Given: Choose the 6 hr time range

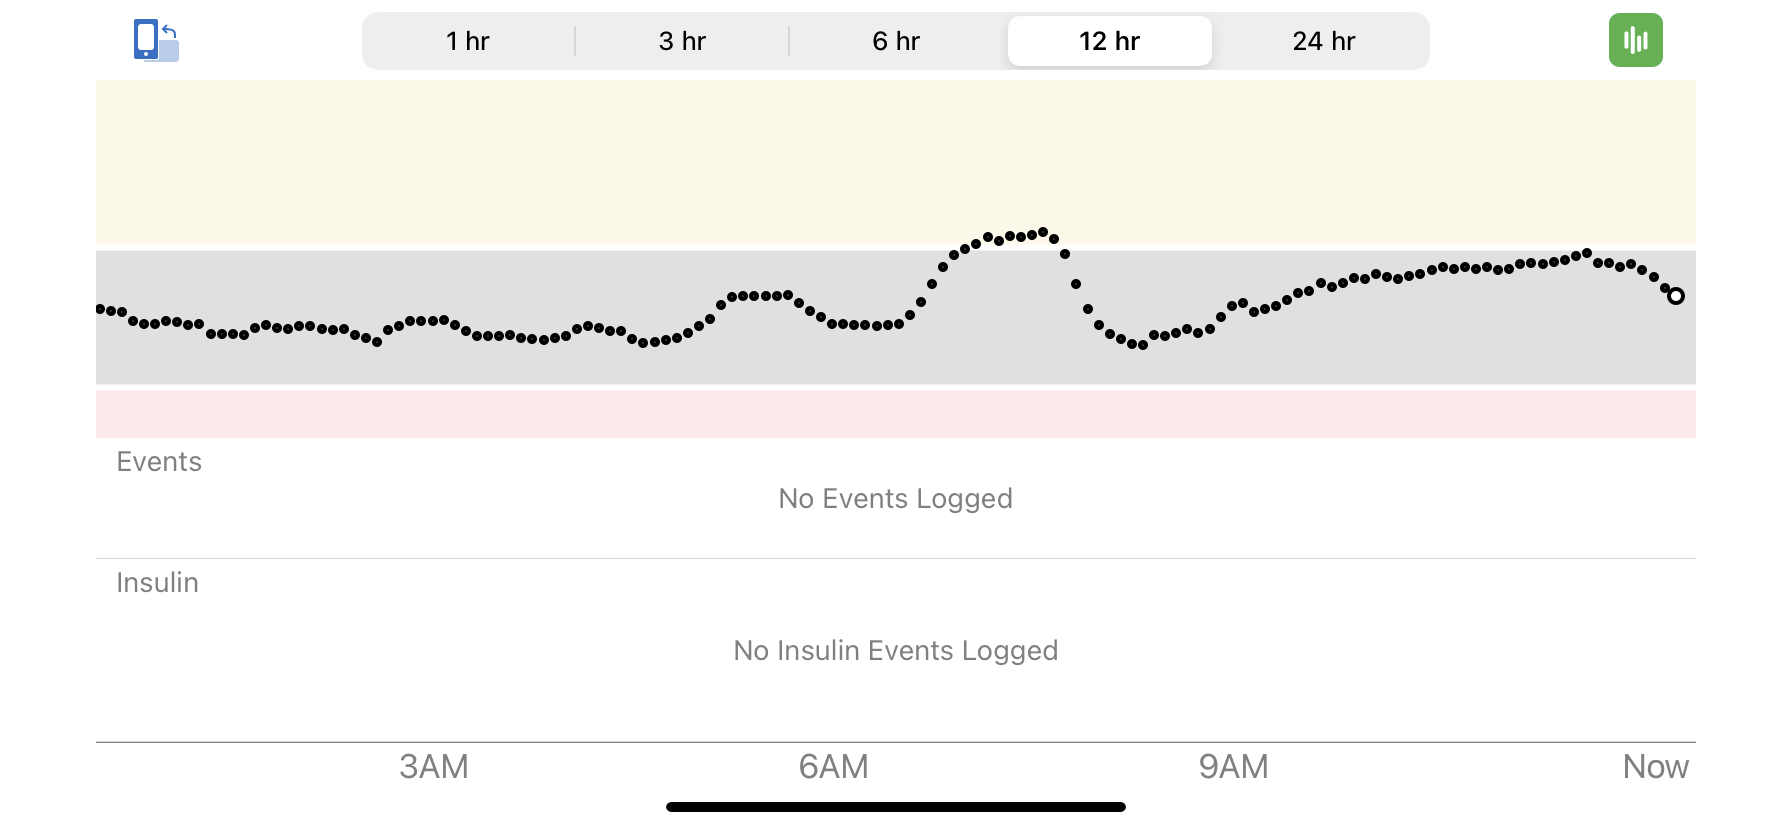Looking at the screenshot, I should tap(896, 41).
